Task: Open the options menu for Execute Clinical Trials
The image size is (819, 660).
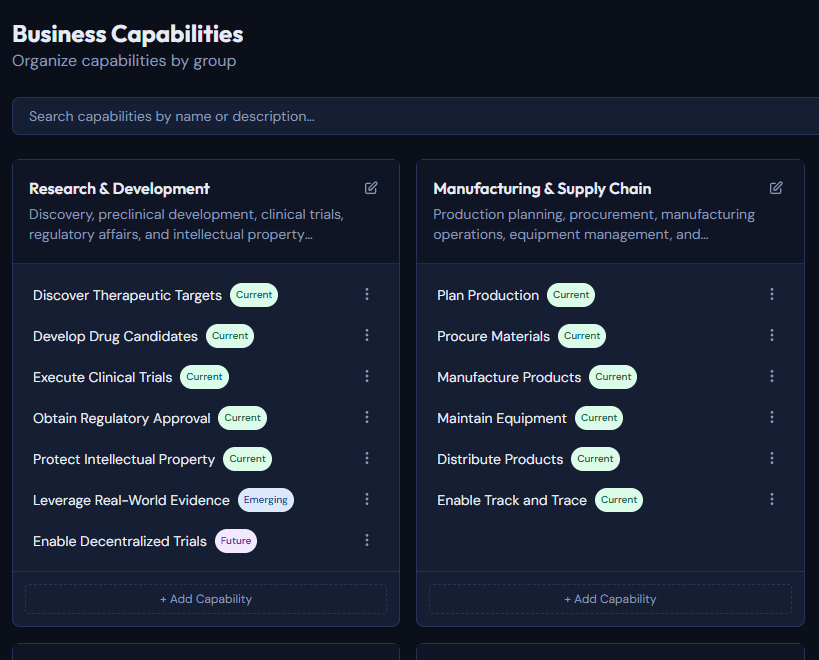Action: 367,376
